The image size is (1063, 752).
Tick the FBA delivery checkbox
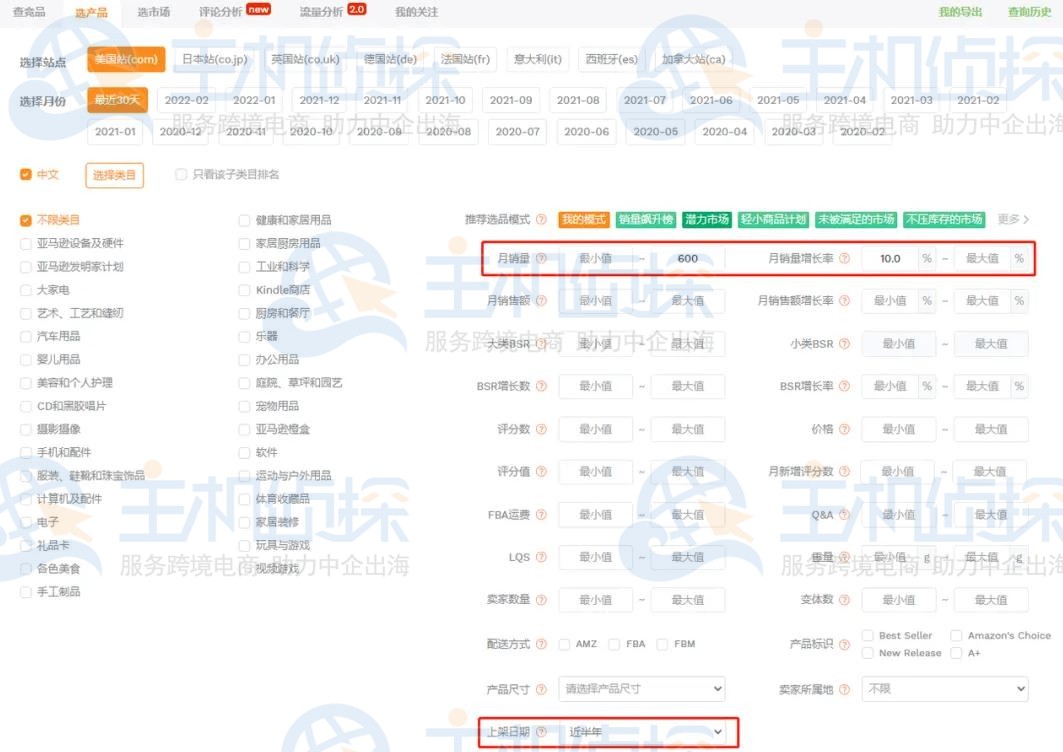(x=614, y=644)
